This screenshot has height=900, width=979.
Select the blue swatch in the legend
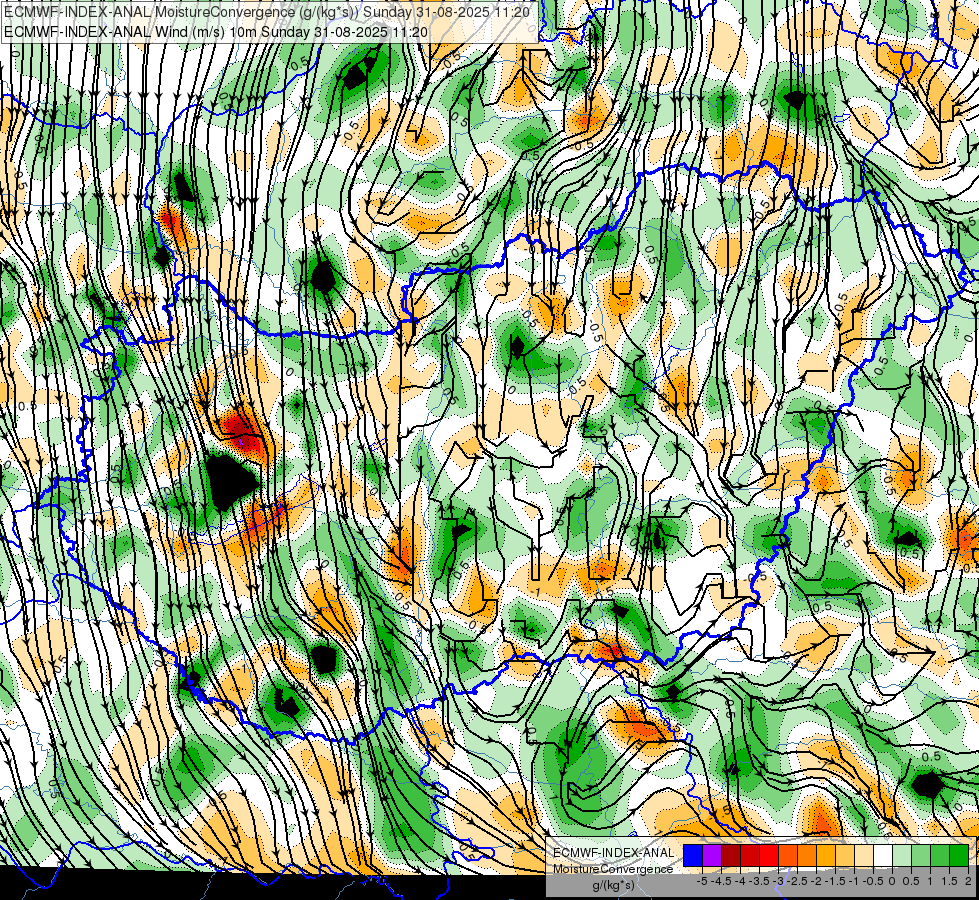point(693,855)
